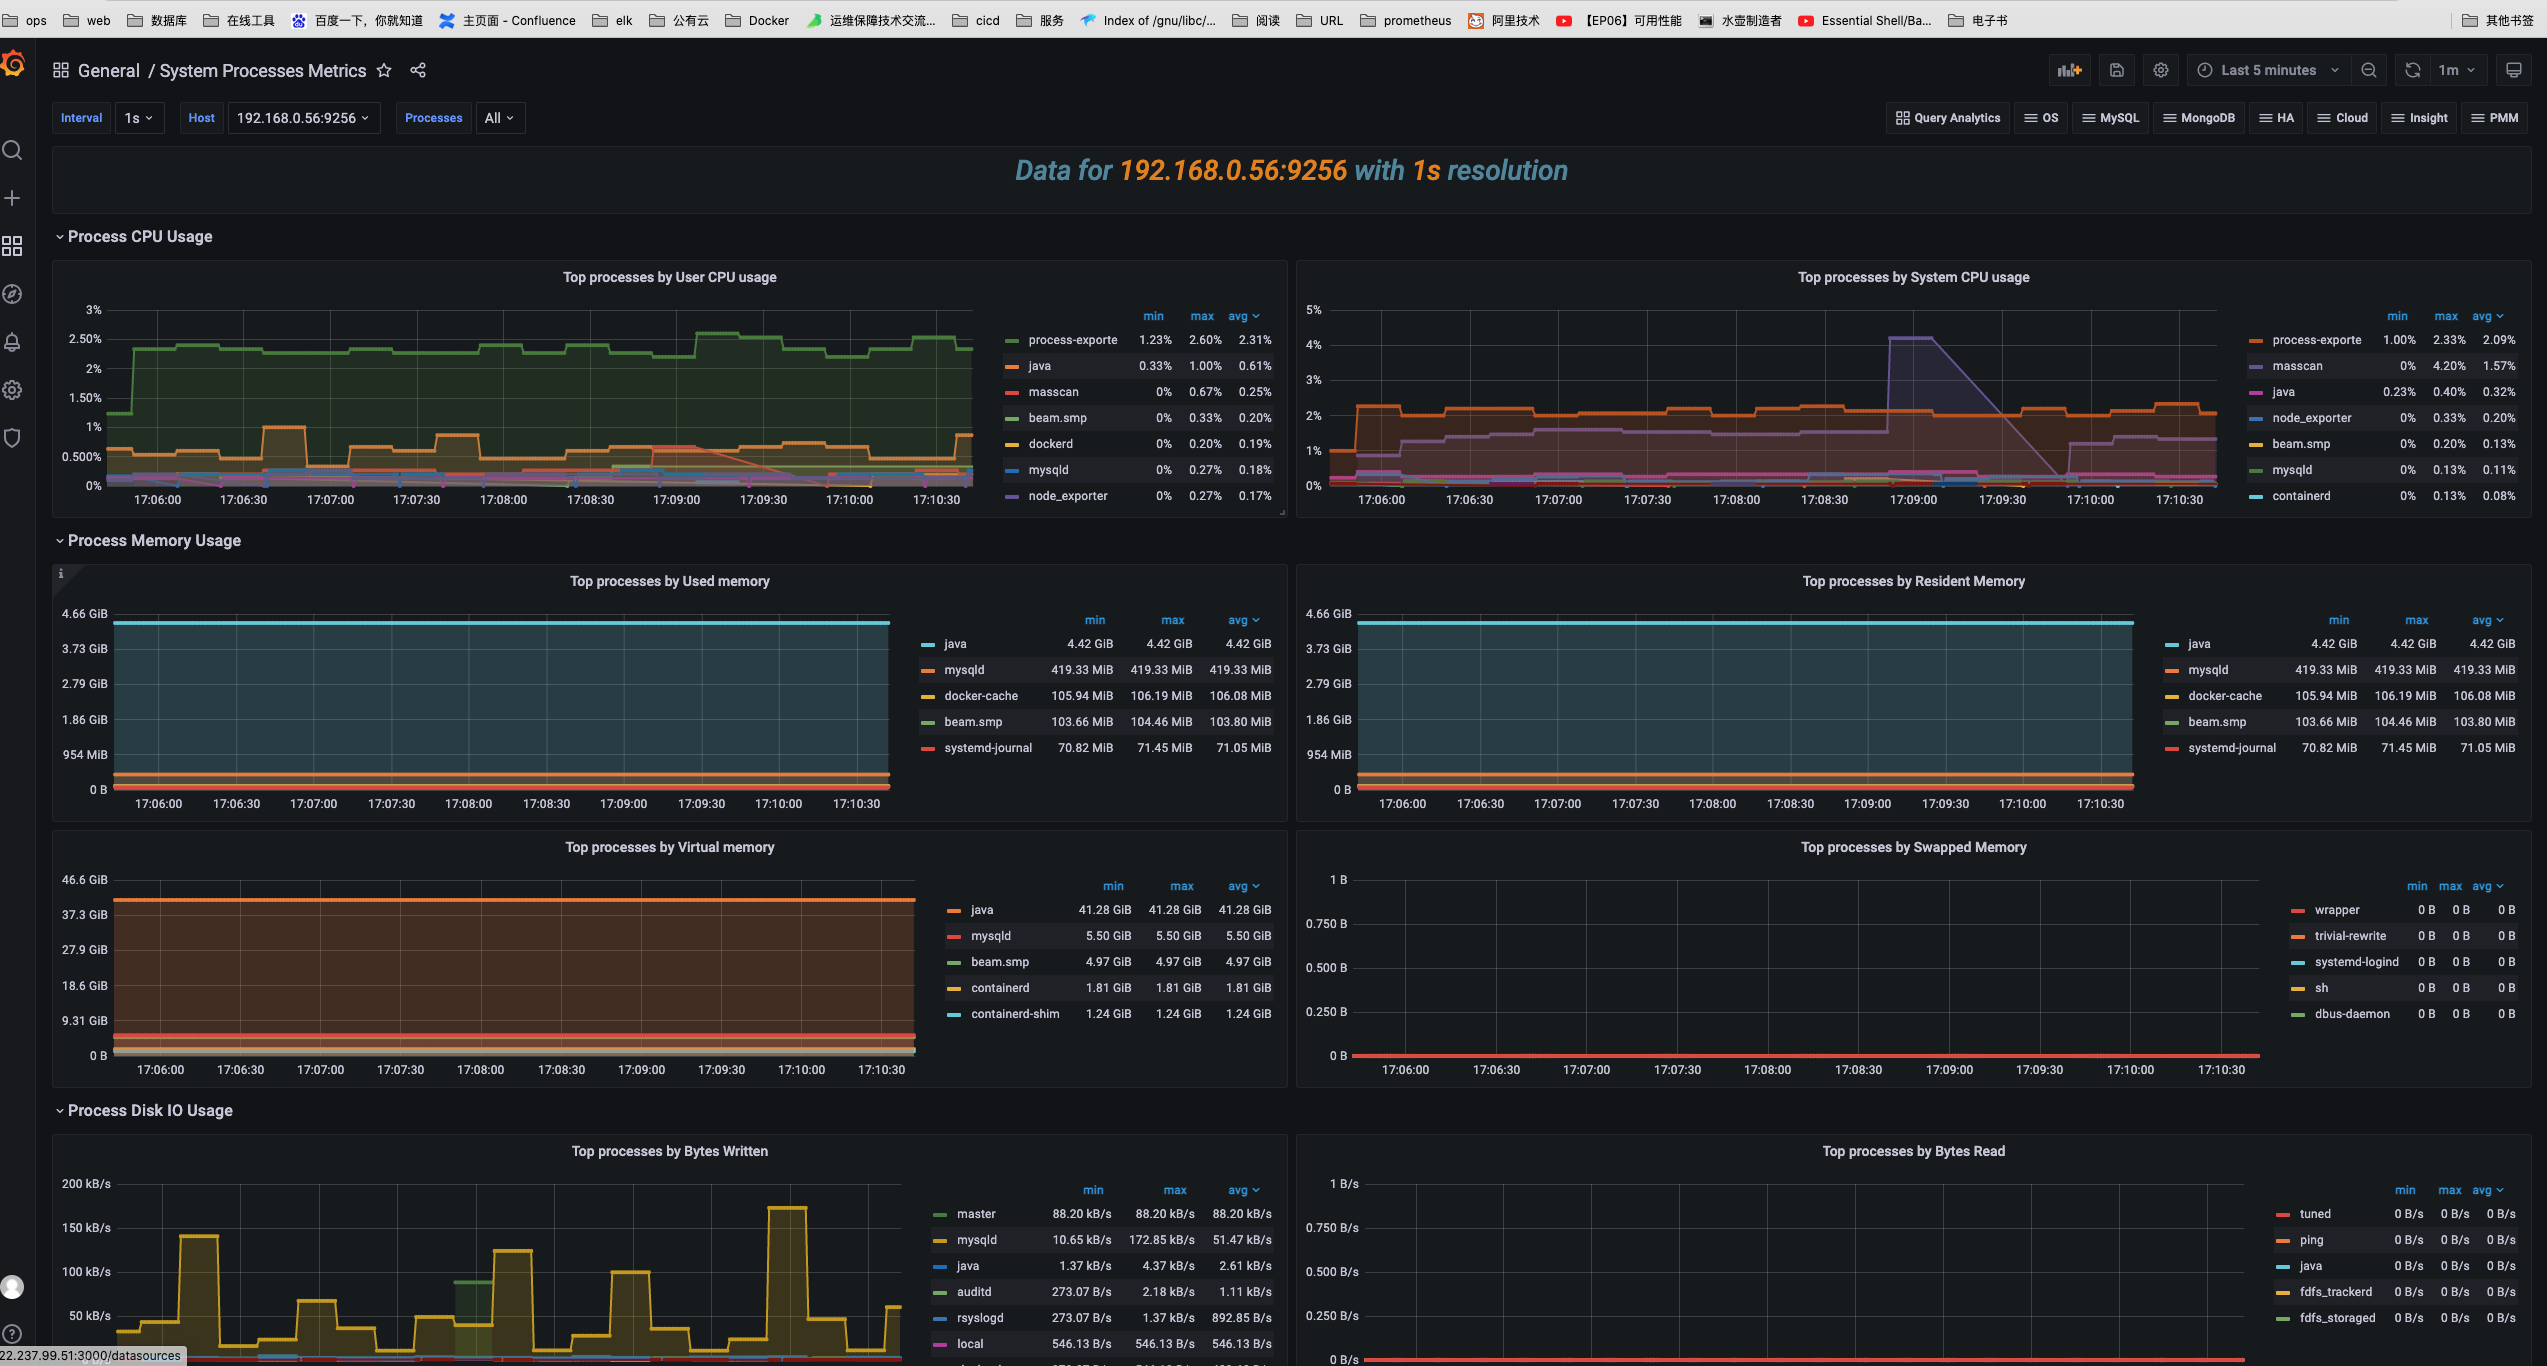The height and width of the screenshot is (1366, 2547).
Task: Open the Alerting bell icon
Action: tap(12, 342)
